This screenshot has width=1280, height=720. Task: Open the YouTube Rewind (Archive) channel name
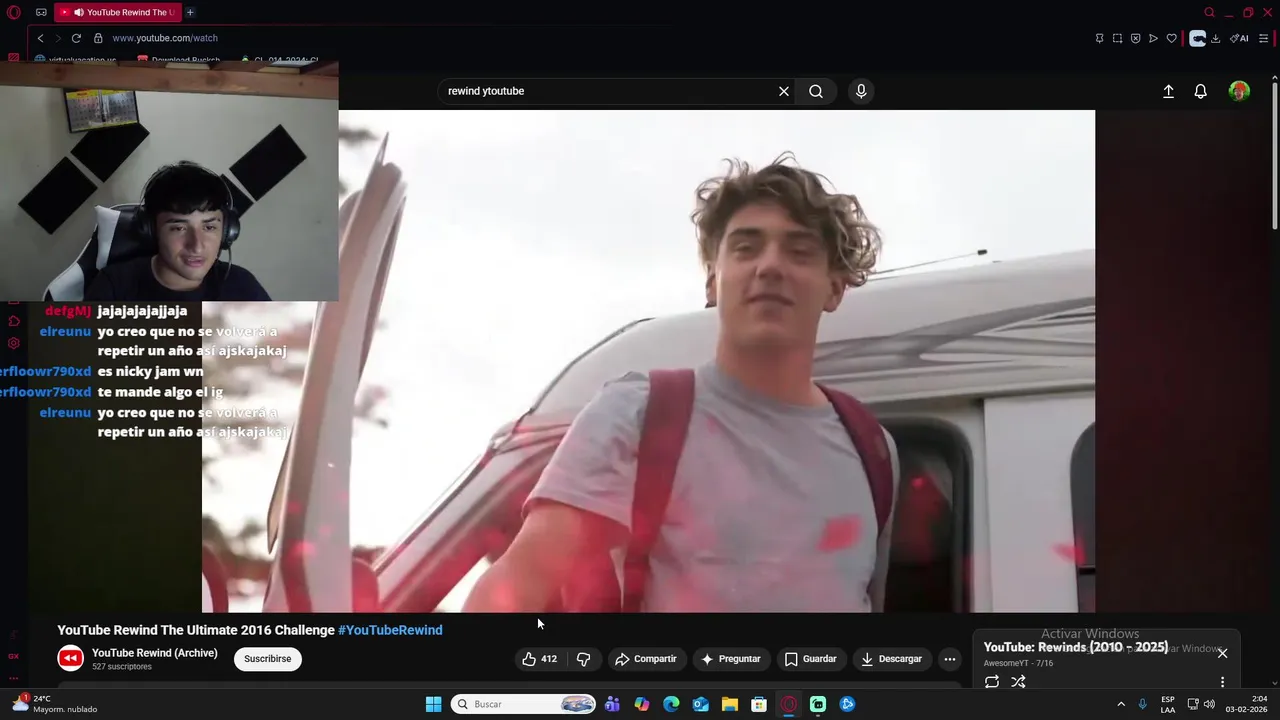154,653
